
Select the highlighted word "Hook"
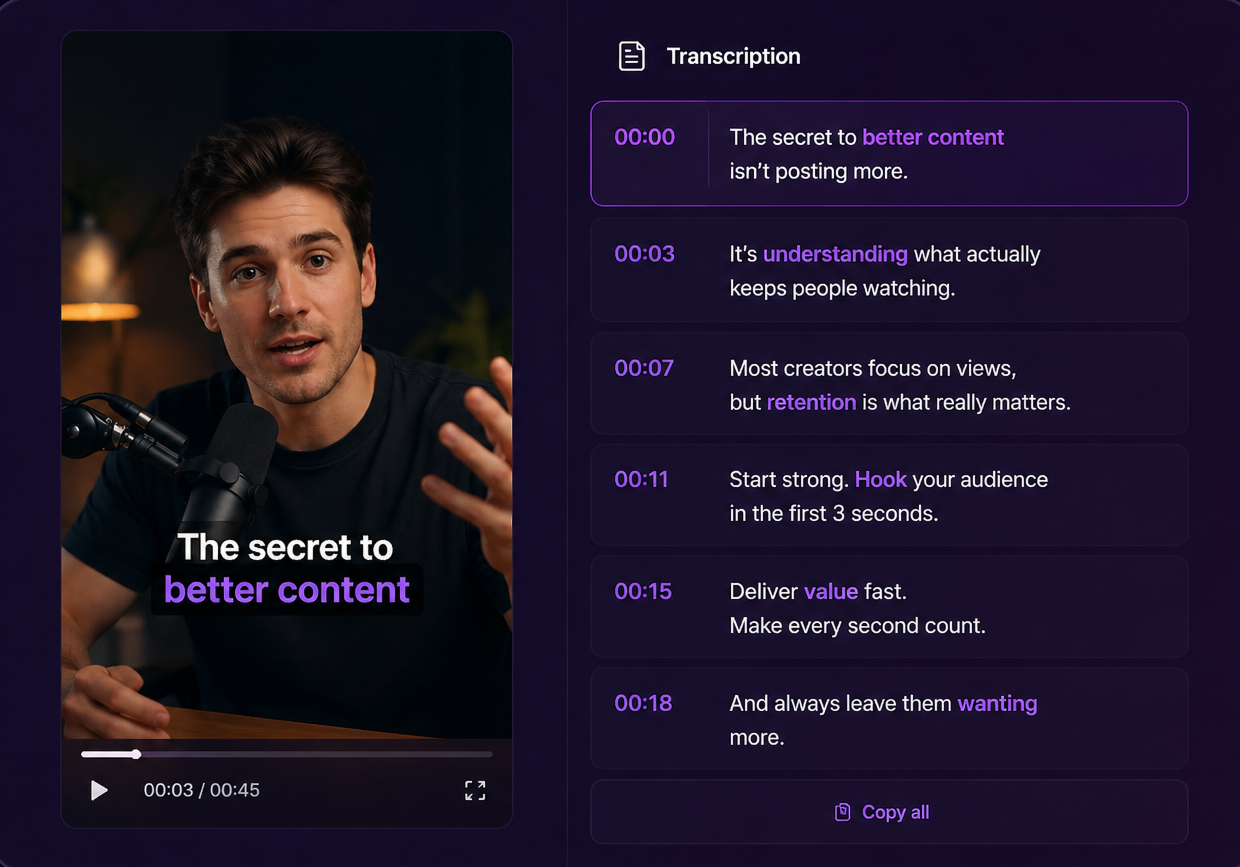pyautogui.click(x=880, y=479)
